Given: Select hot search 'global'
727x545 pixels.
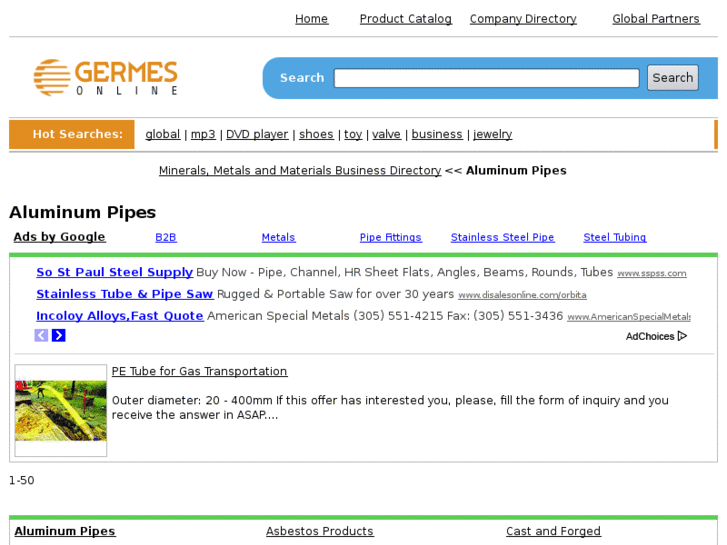Looking at the screenshot, I should click(x=163, y=135).
